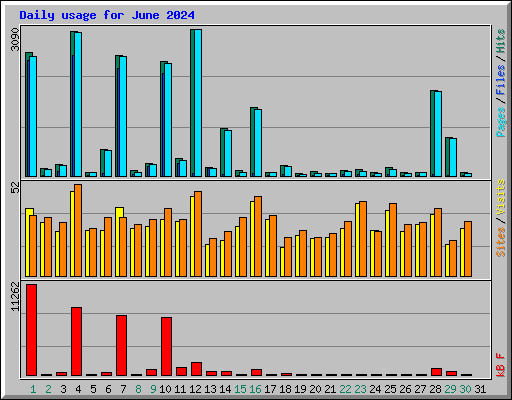The width and height of the screenshot is (512, 400).
Task: Click the 11262 axis value label
Action: pos(15,297)
